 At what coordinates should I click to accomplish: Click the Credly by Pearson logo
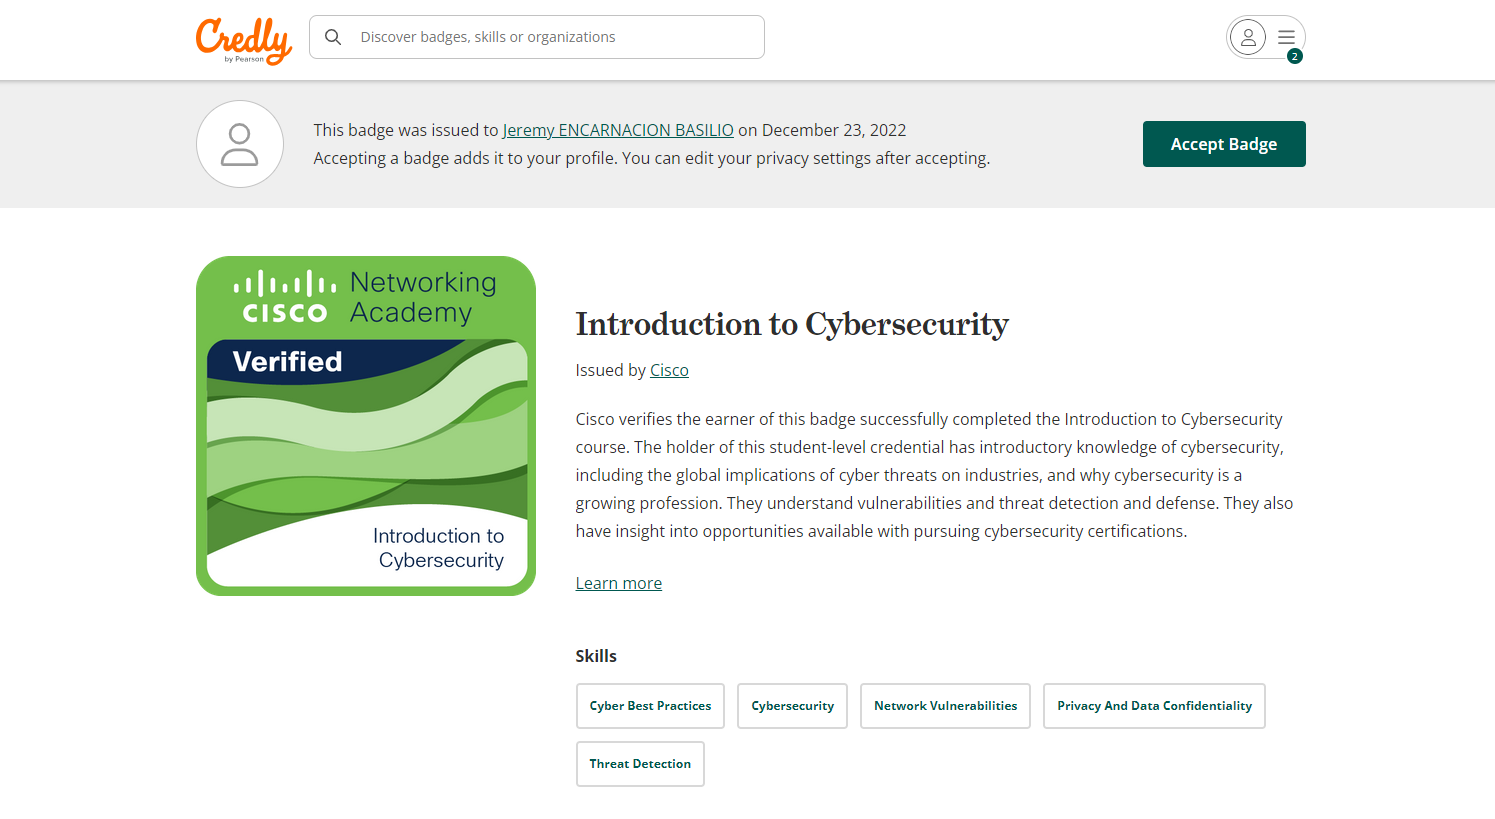pyautogui.click(x=244, y=41)
